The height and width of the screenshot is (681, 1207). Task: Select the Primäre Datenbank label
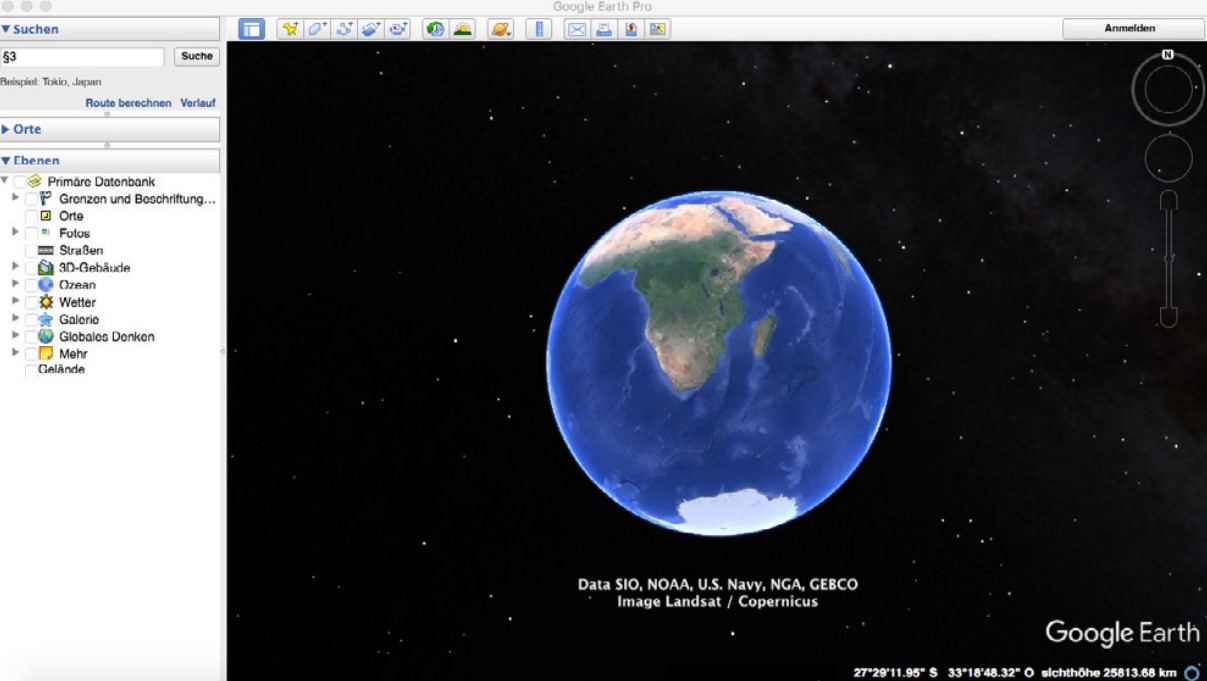point(101,182)
